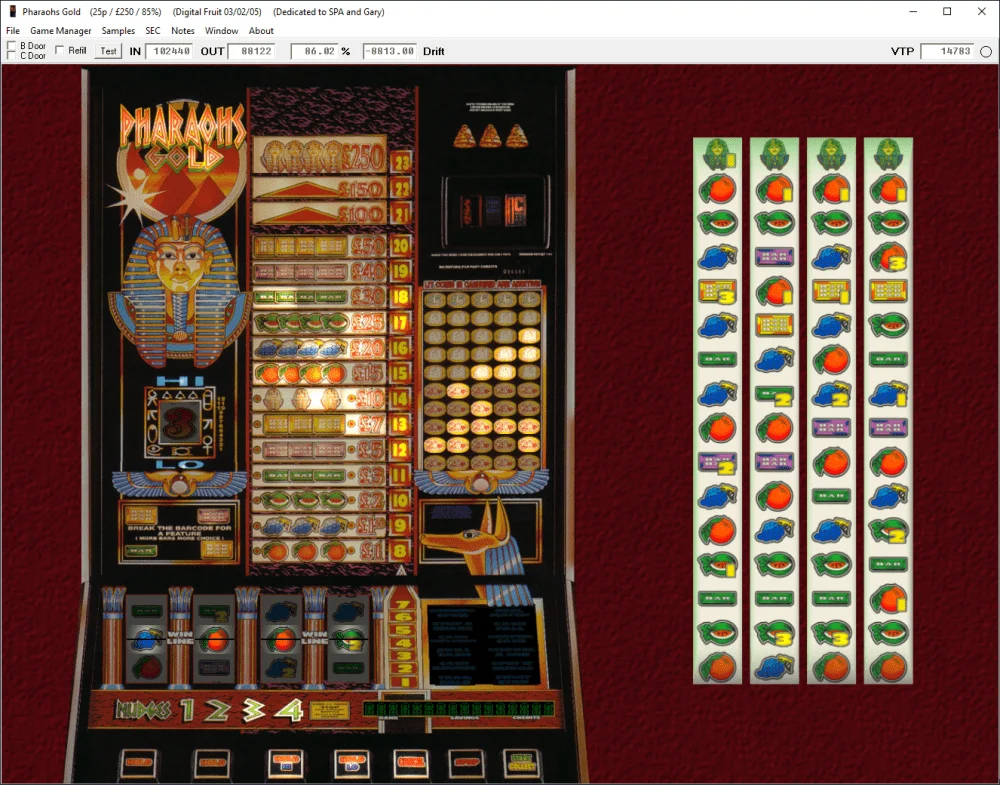
Task: Click the payout percentage field
Action: [x=314, y=51]
